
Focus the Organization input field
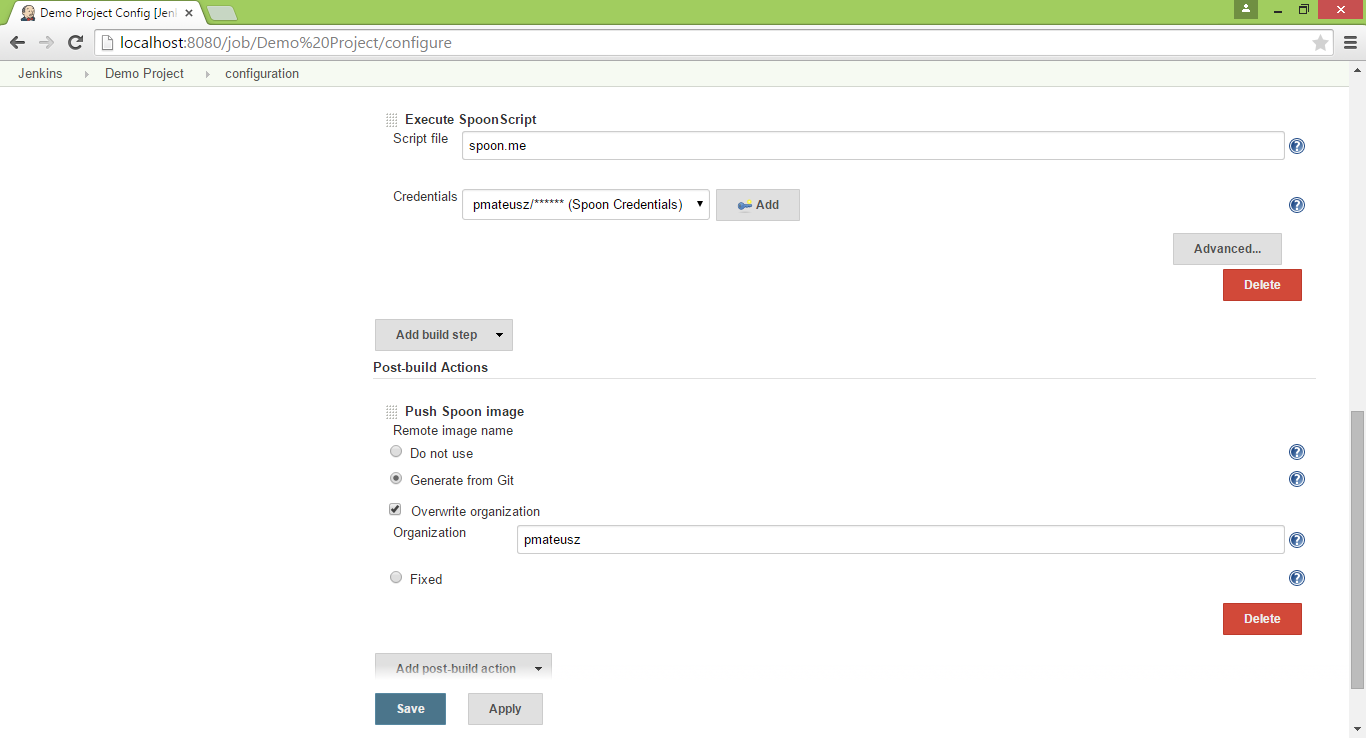point(901,540)
